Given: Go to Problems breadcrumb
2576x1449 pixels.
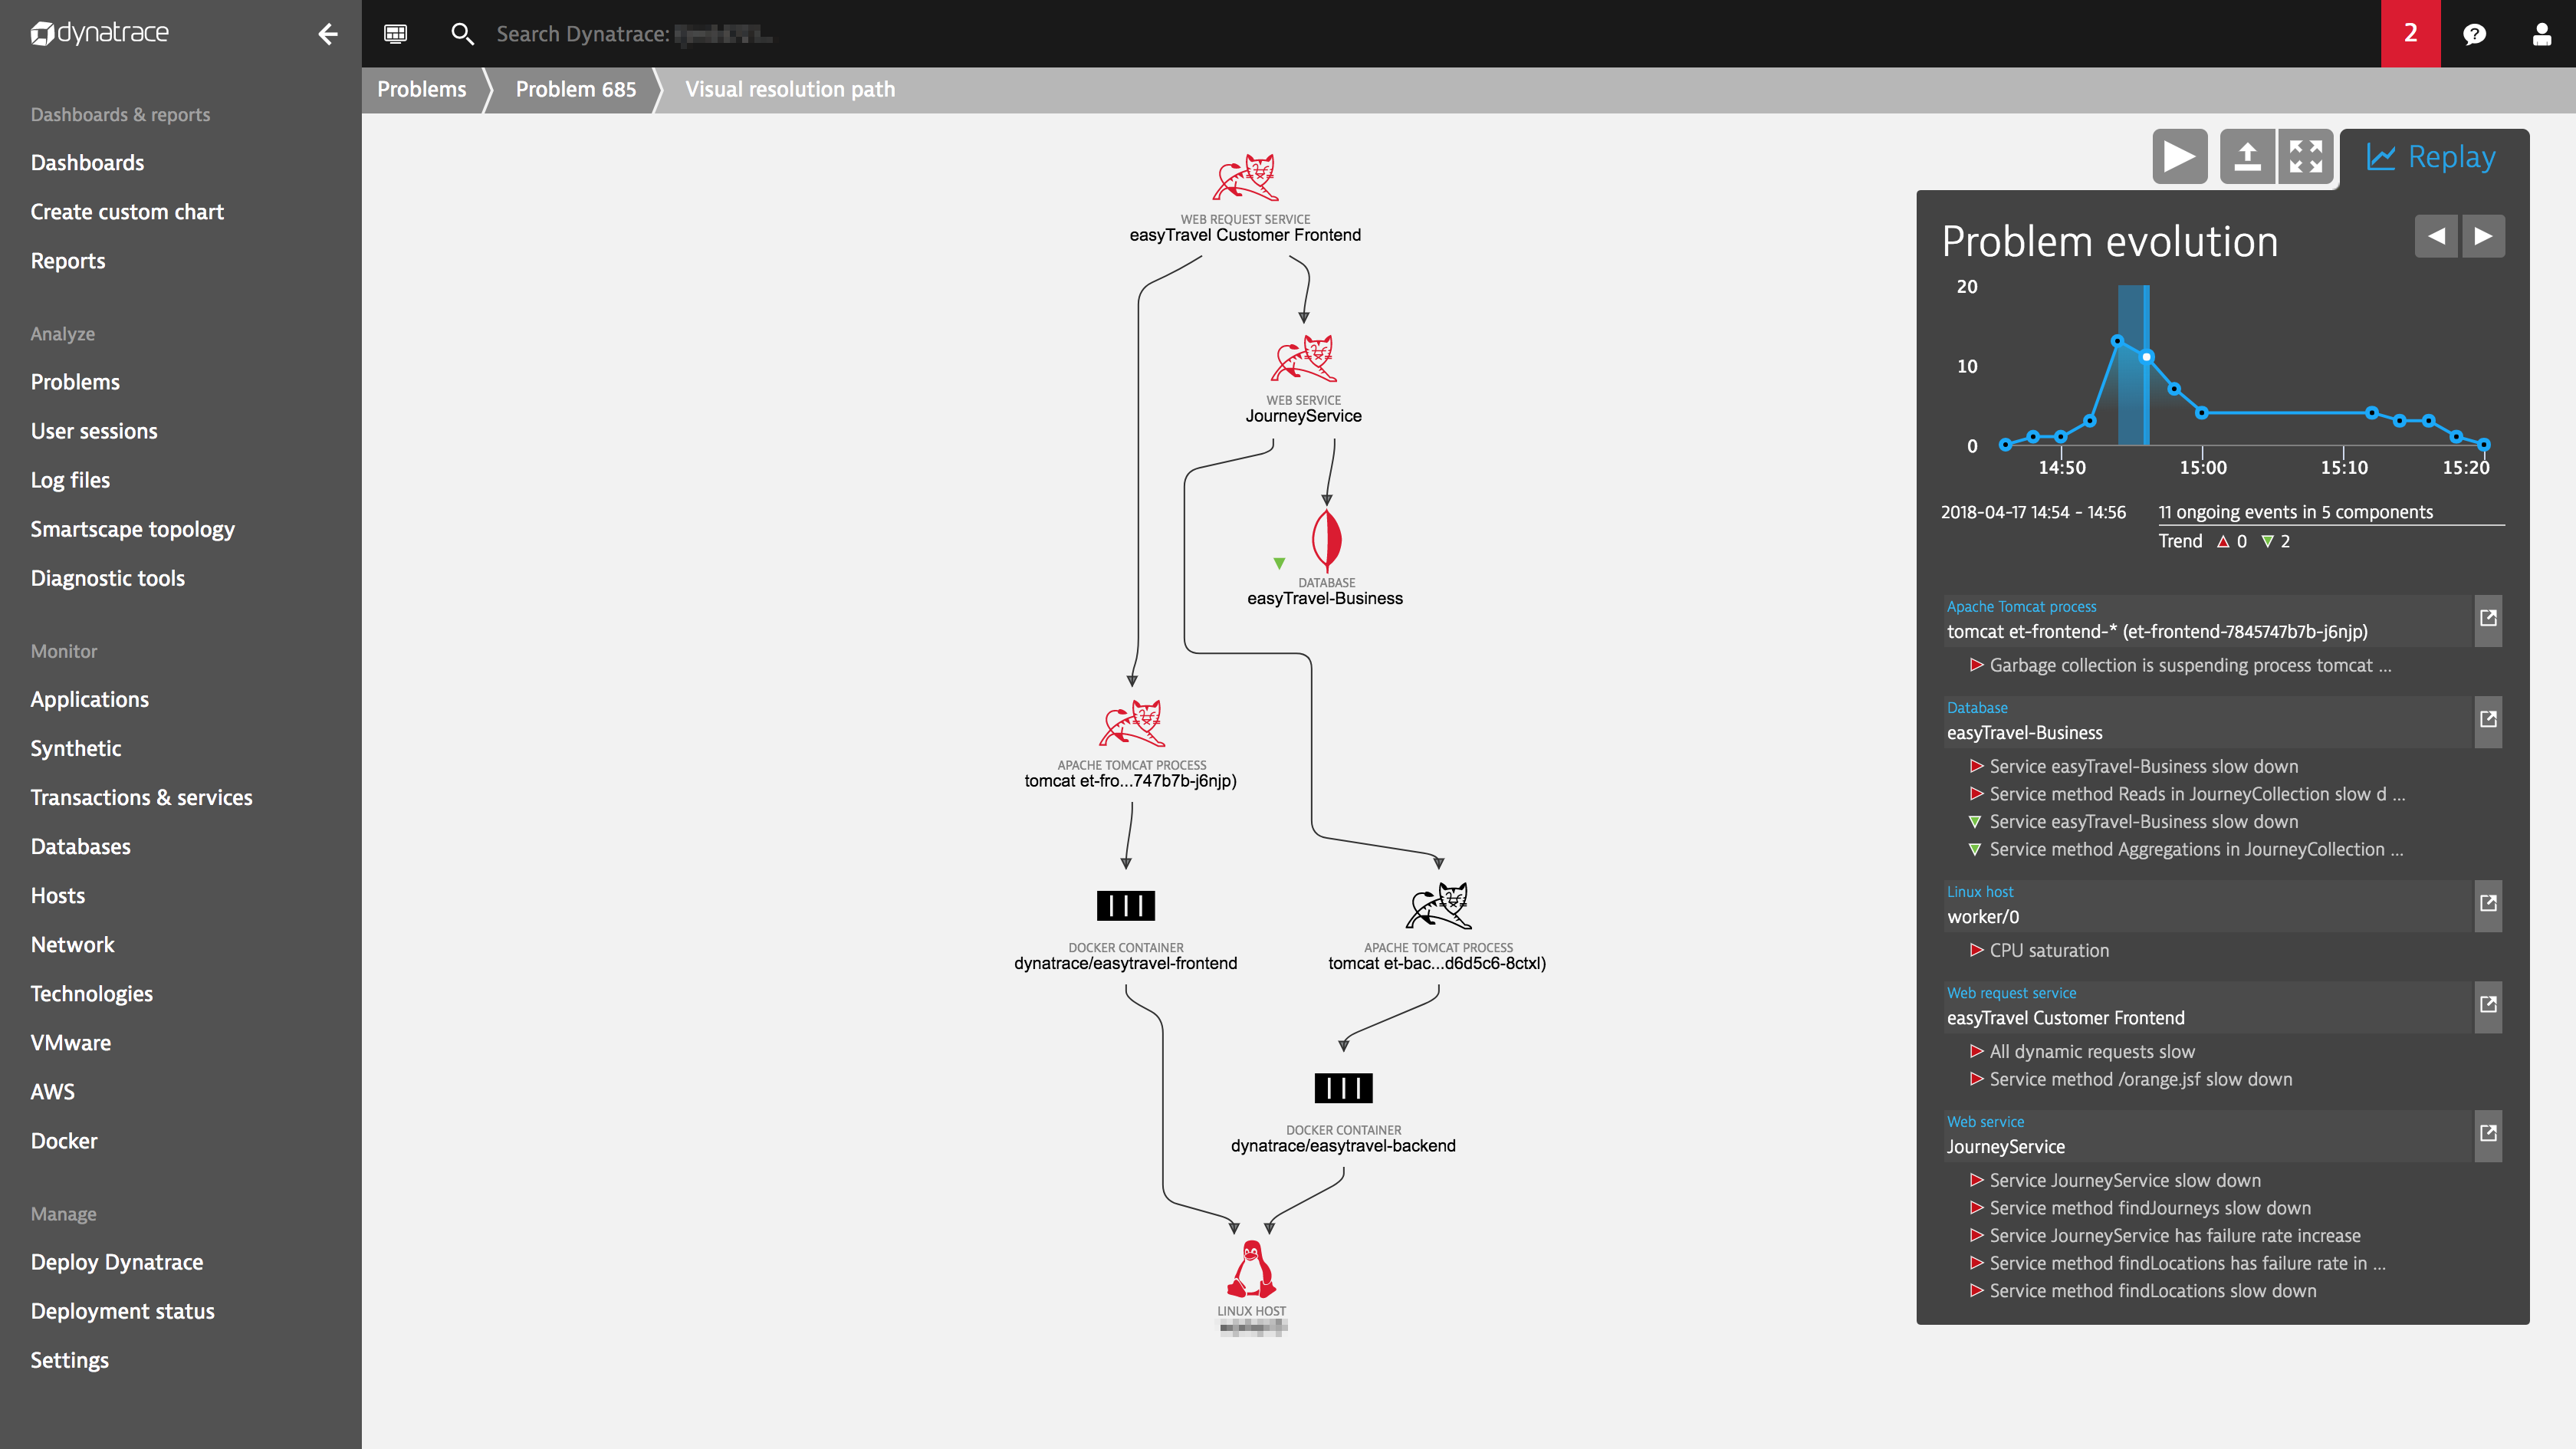Looking at the screenshot, I should [421, 89].
